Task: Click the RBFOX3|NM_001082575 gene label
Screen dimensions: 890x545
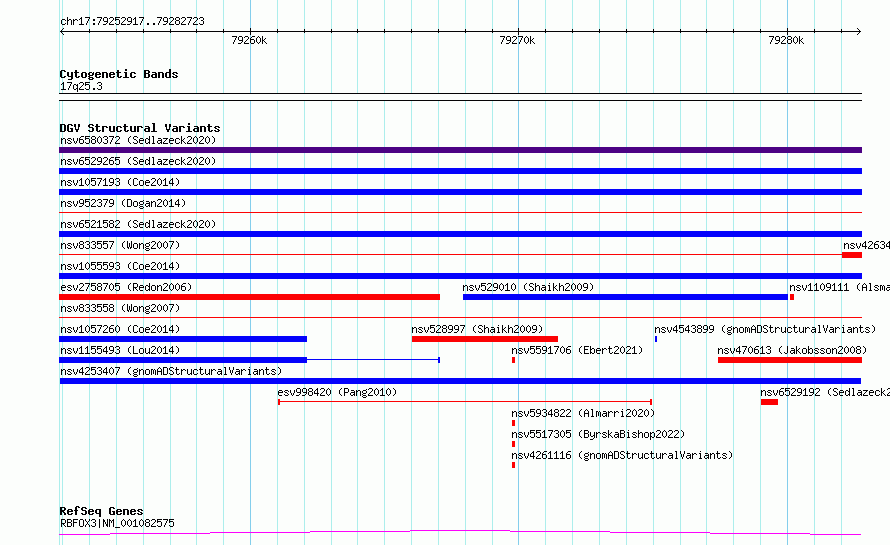Action: coord(117,523)
